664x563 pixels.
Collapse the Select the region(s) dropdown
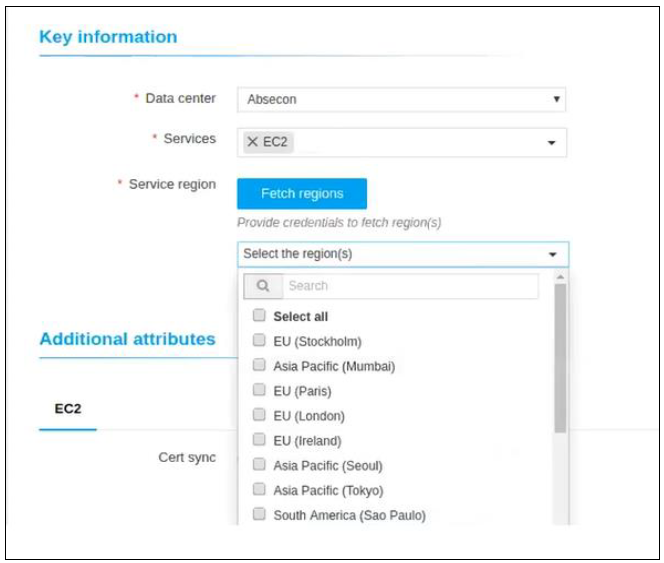552,255
